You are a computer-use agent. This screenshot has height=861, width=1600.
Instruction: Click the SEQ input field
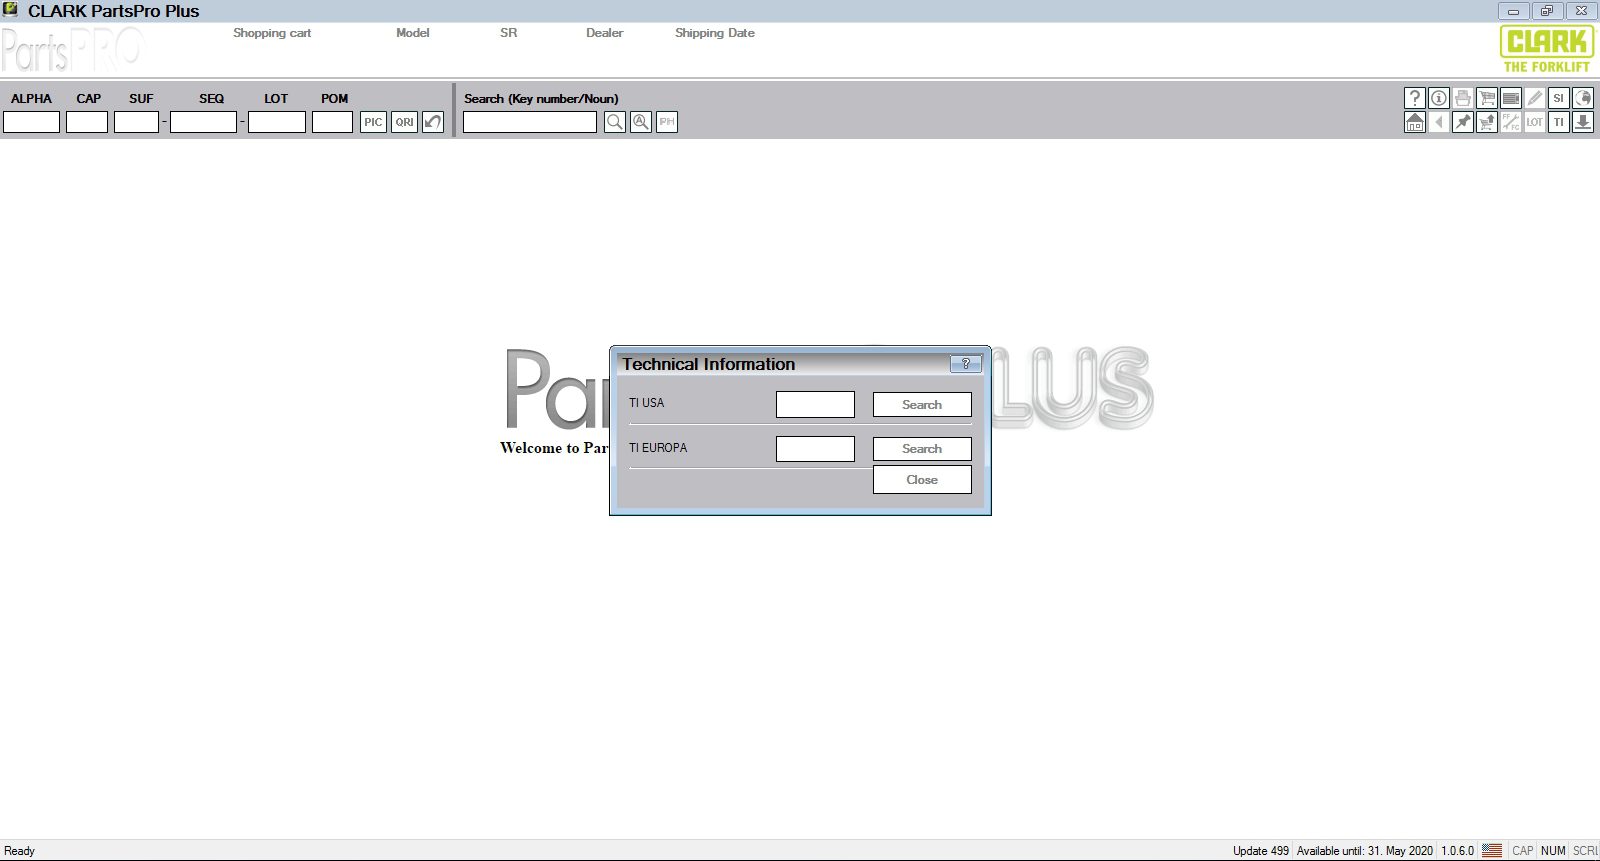point(203,122)
